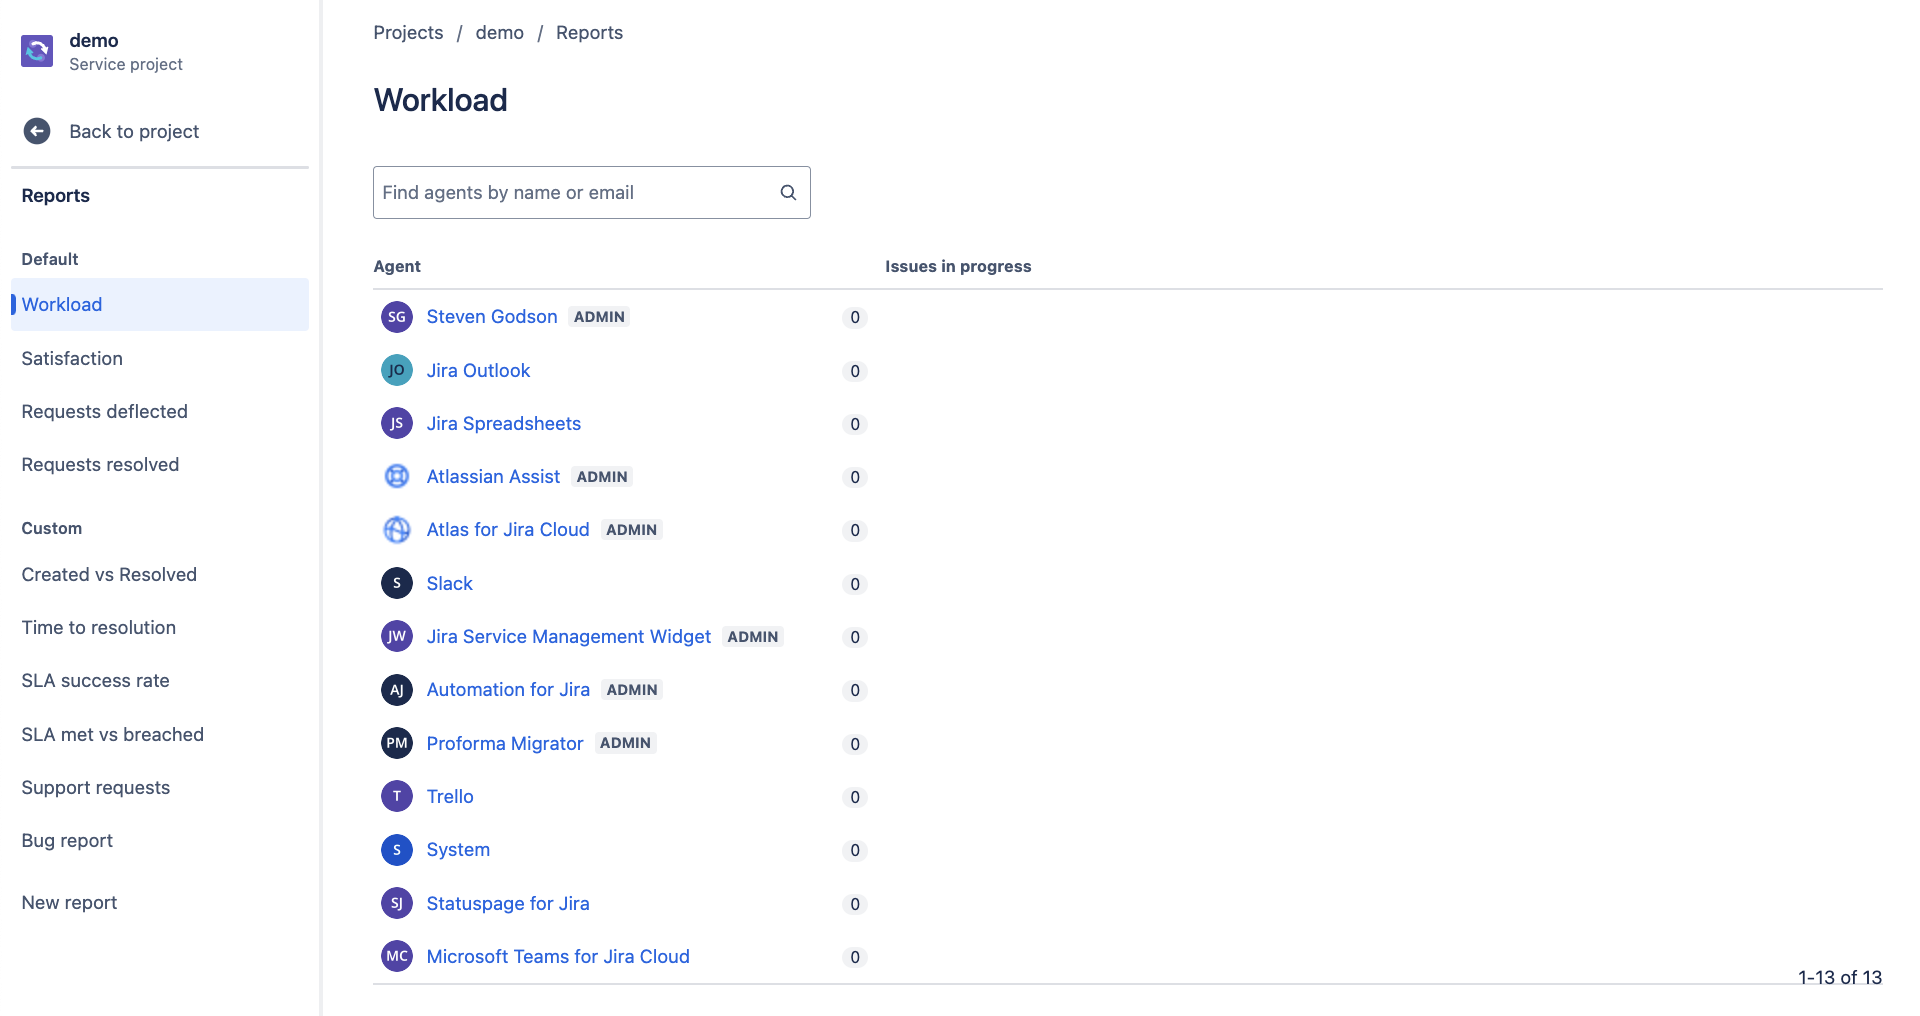
Task: Click Steven Godson's issues count 0
Action: [x=855, y=317]
